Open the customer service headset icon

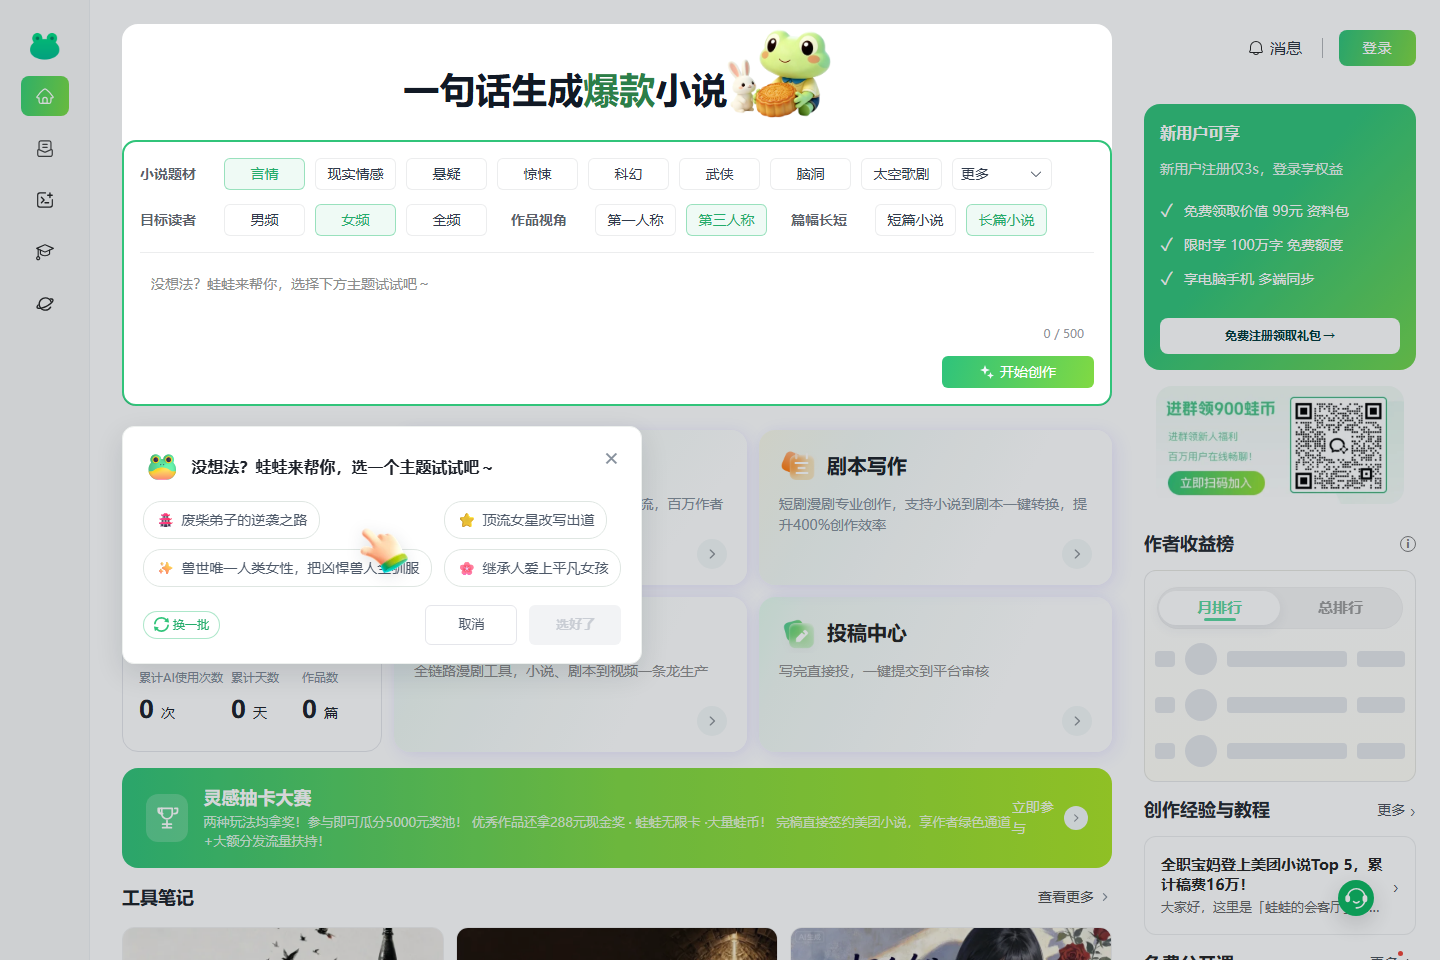[1356, 899]
